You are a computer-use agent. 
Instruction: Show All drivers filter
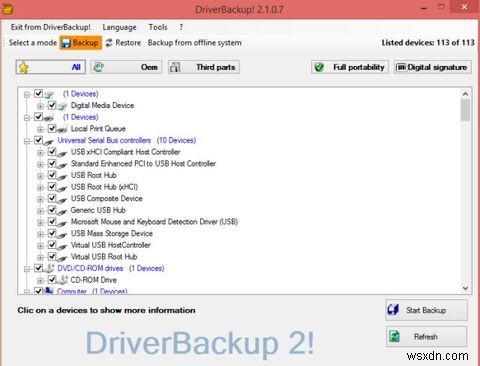tap(51, 67)
